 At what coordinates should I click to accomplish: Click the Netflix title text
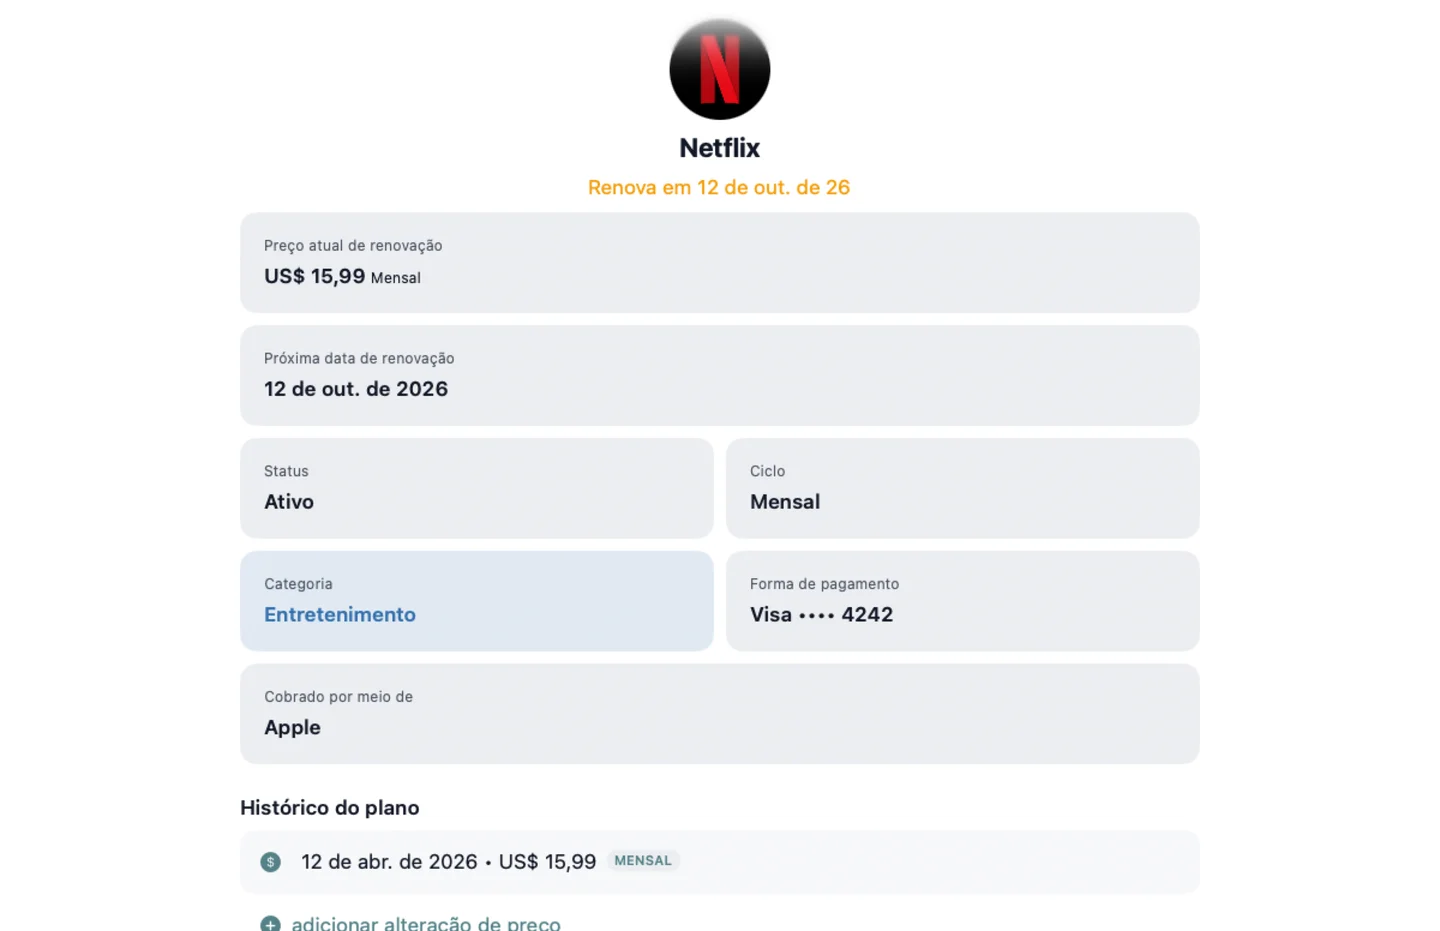point(719,148)
